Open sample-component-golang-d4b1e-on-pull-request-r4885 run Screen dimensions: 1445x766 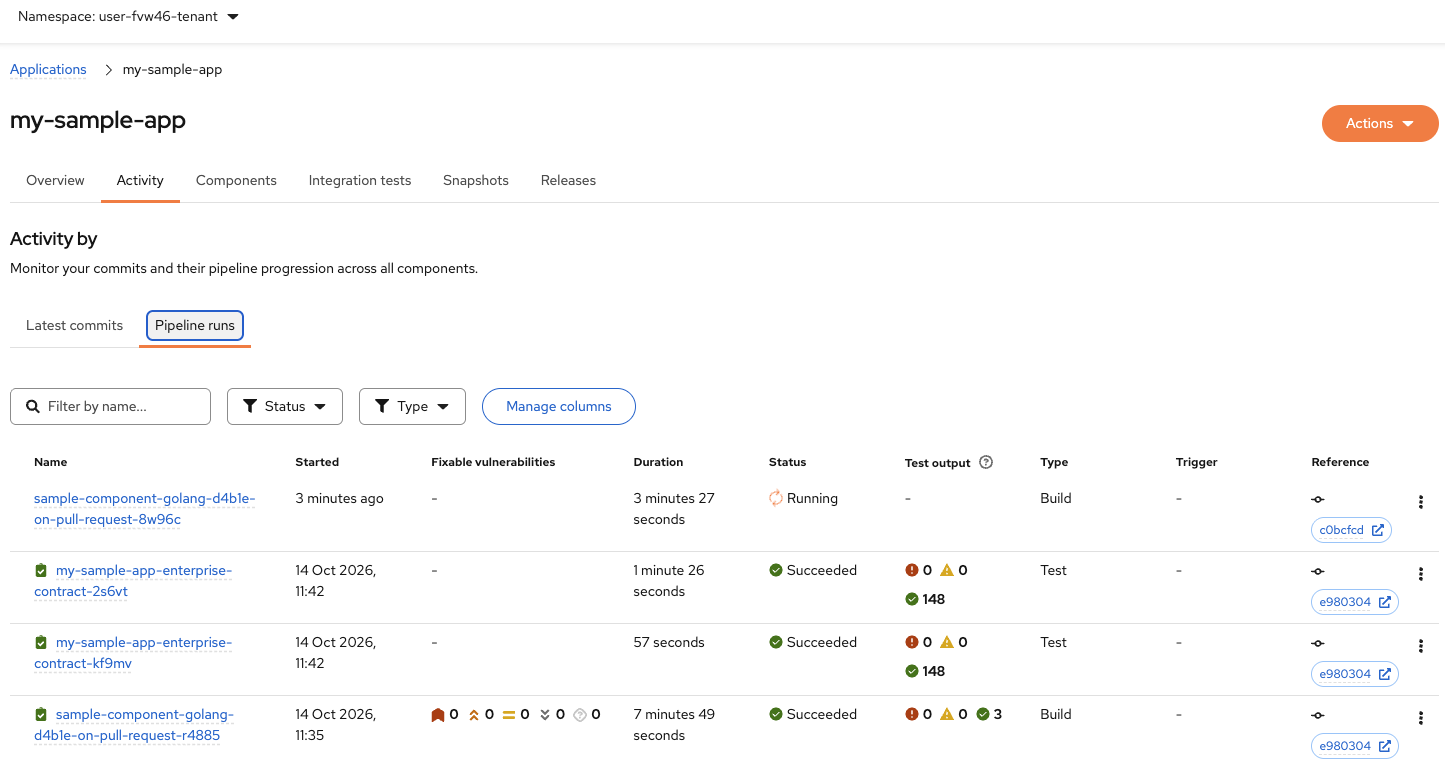(x=134, y=725)
